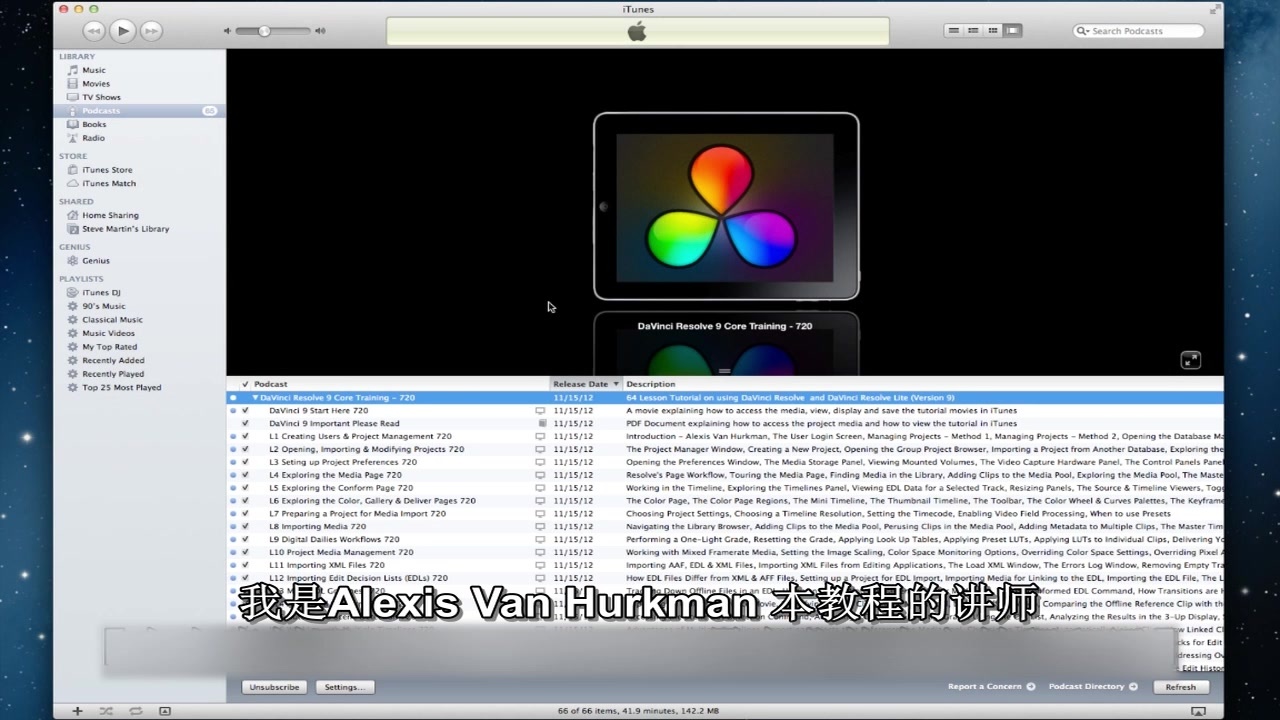The width and height of the screenshot is (1280, 720).
Task: Follow the Report a Concern link
Action: tap(991, 687)
